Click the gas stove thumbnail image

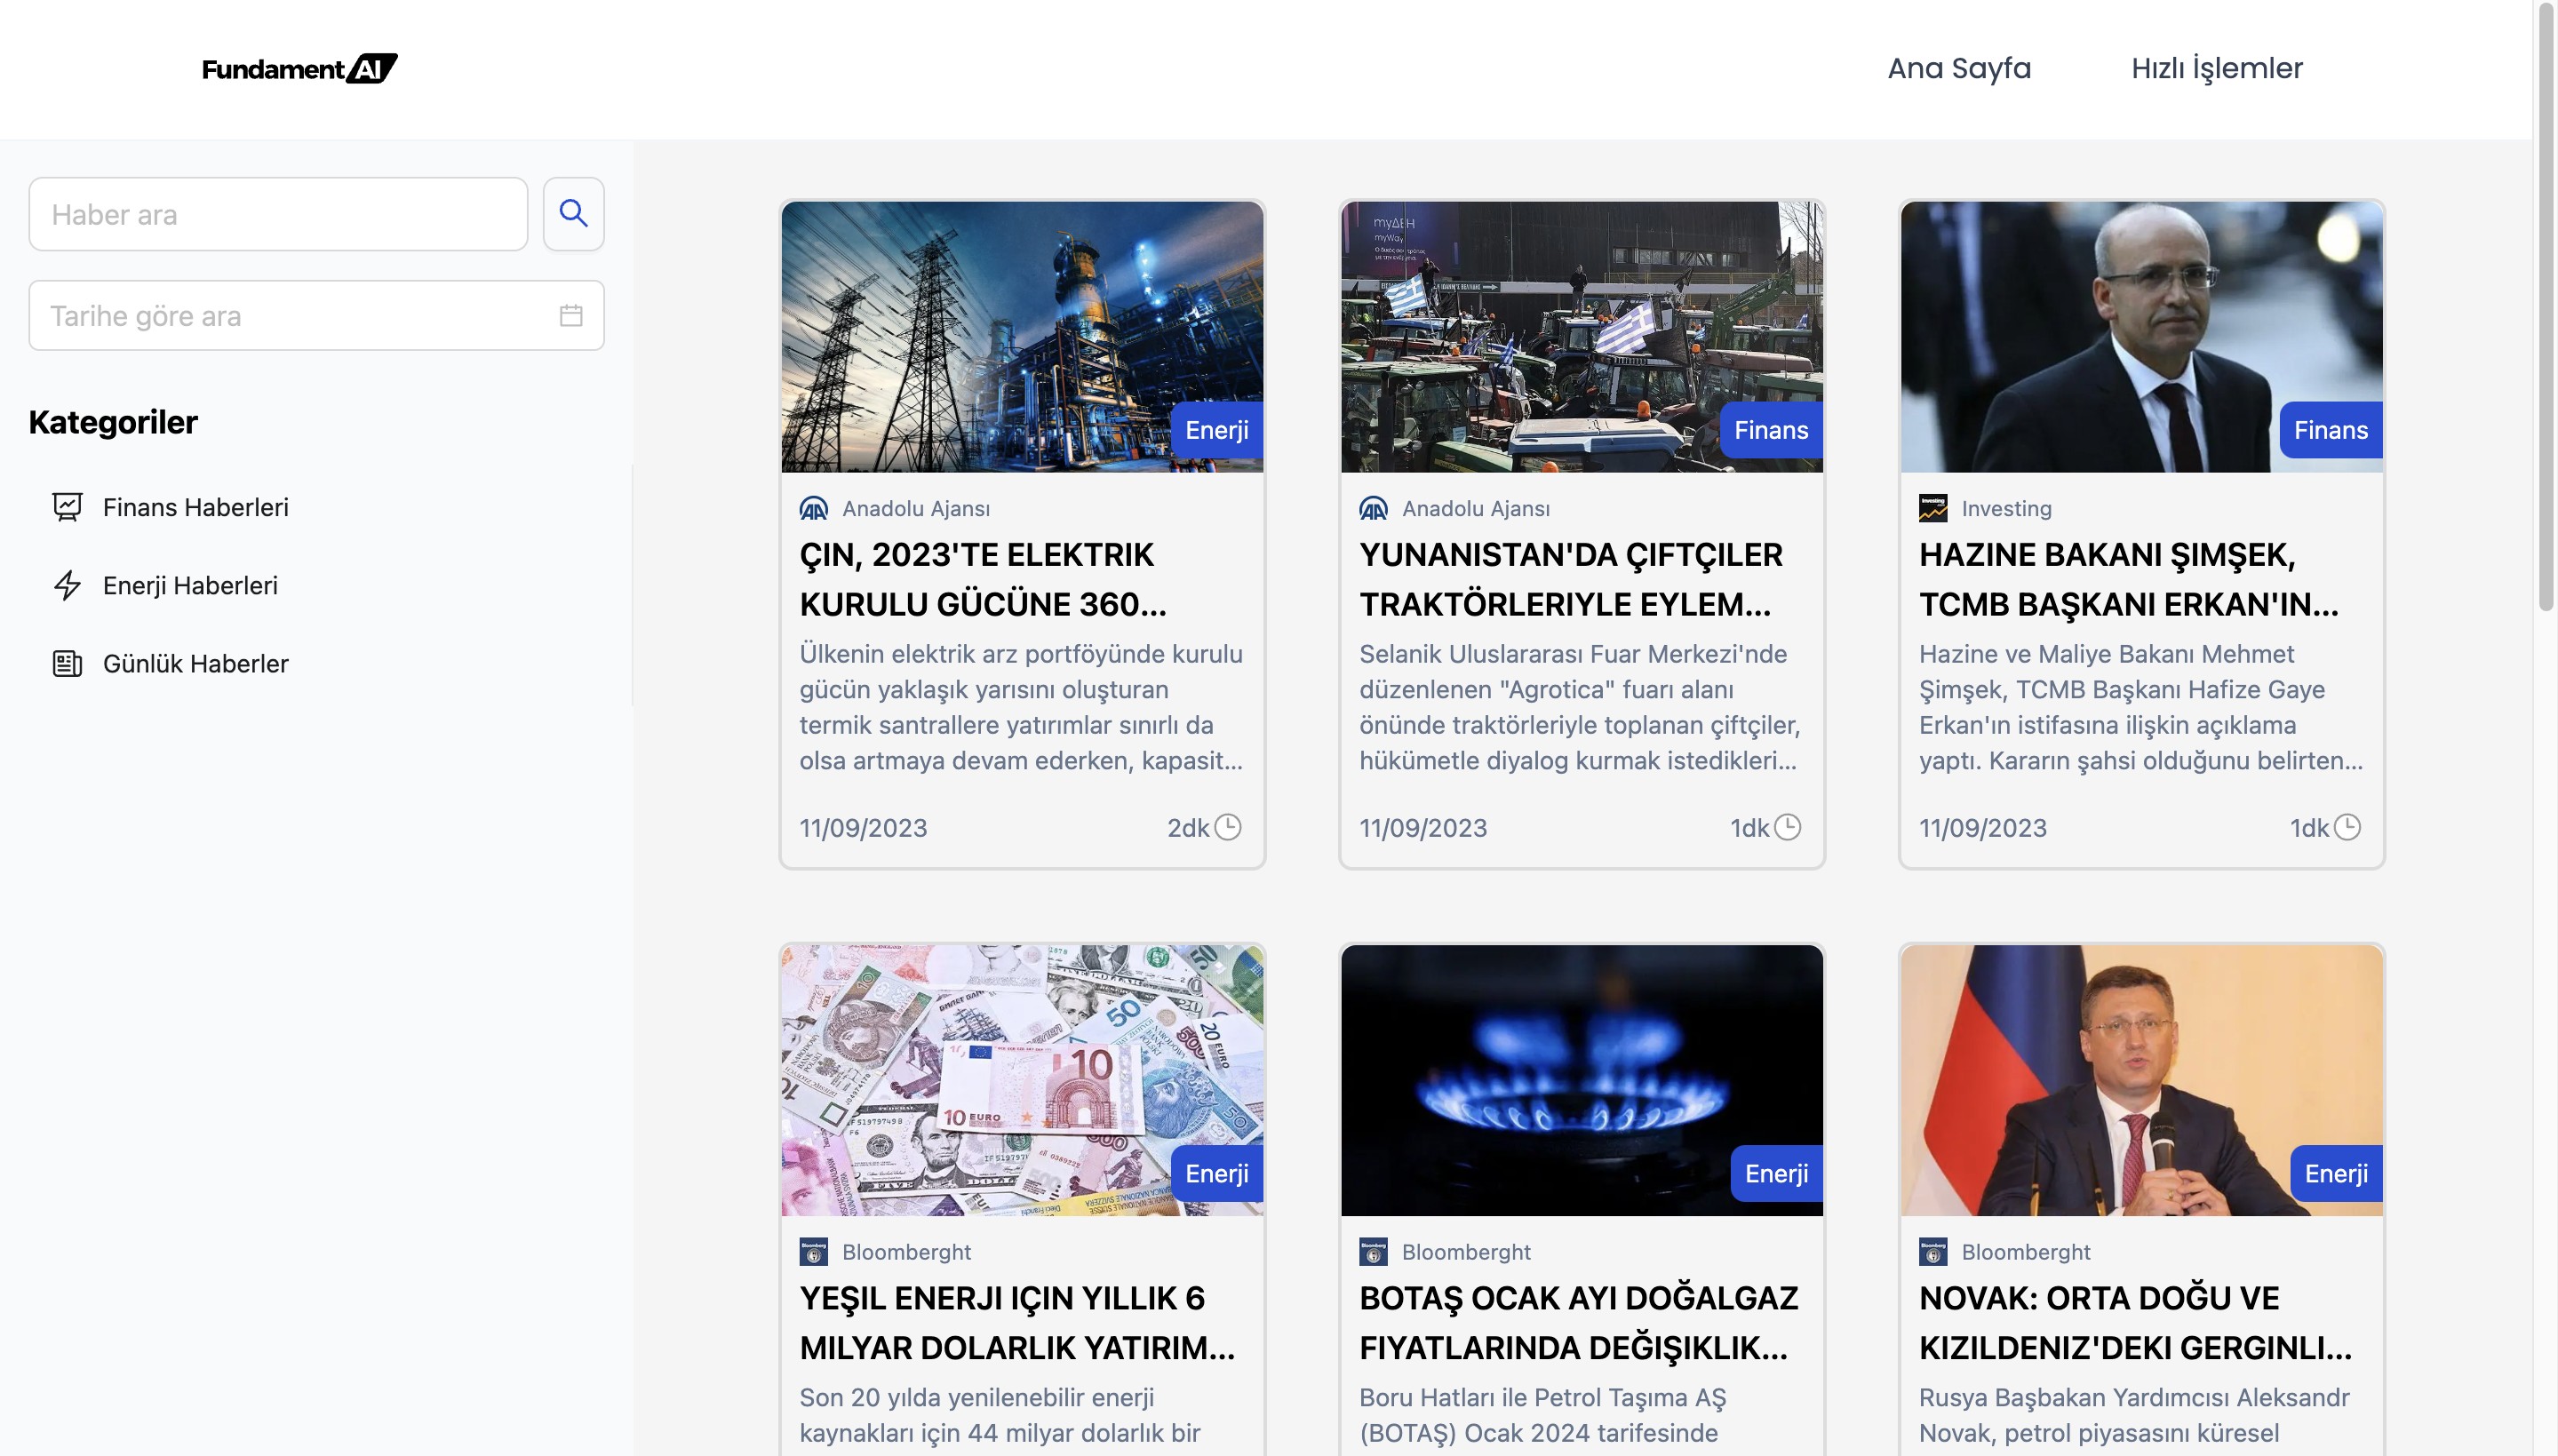click(1582, 1080)
